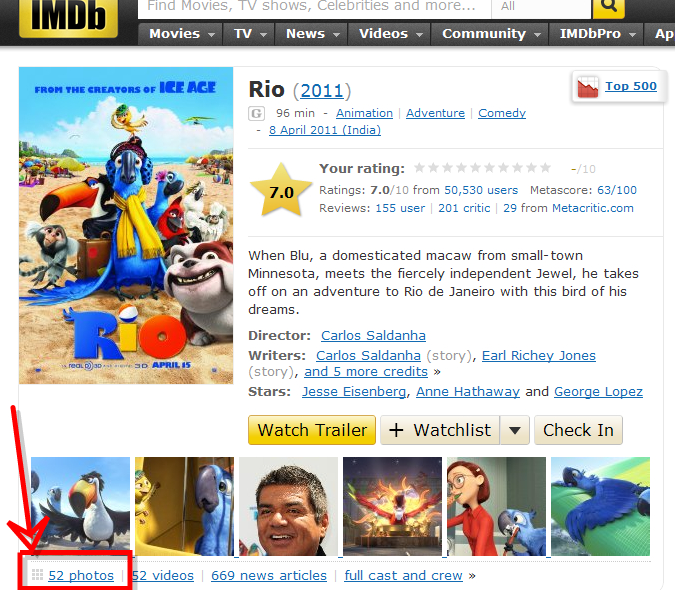Open Anne Hathaway's page
675x590 pixels.
(x=468, y=392)
